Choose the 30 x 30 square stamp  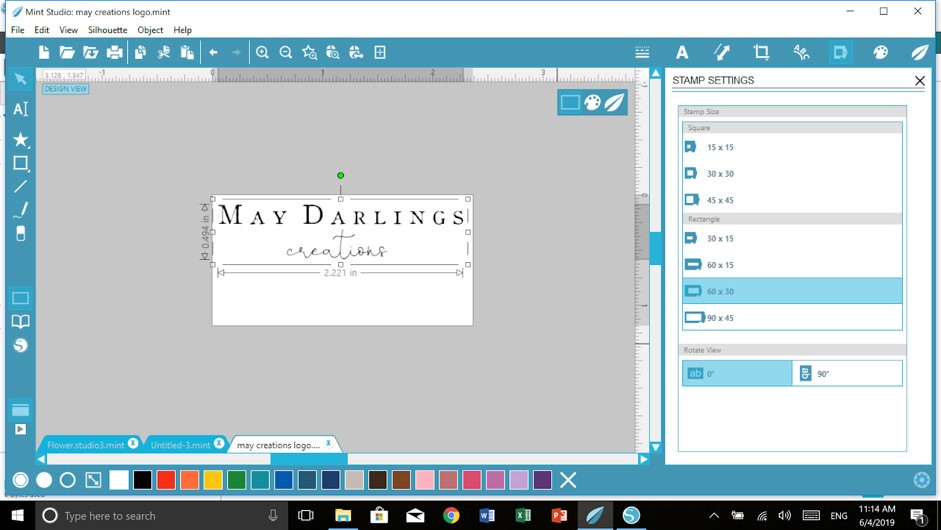pyautogui.click(x=792, y=173)
